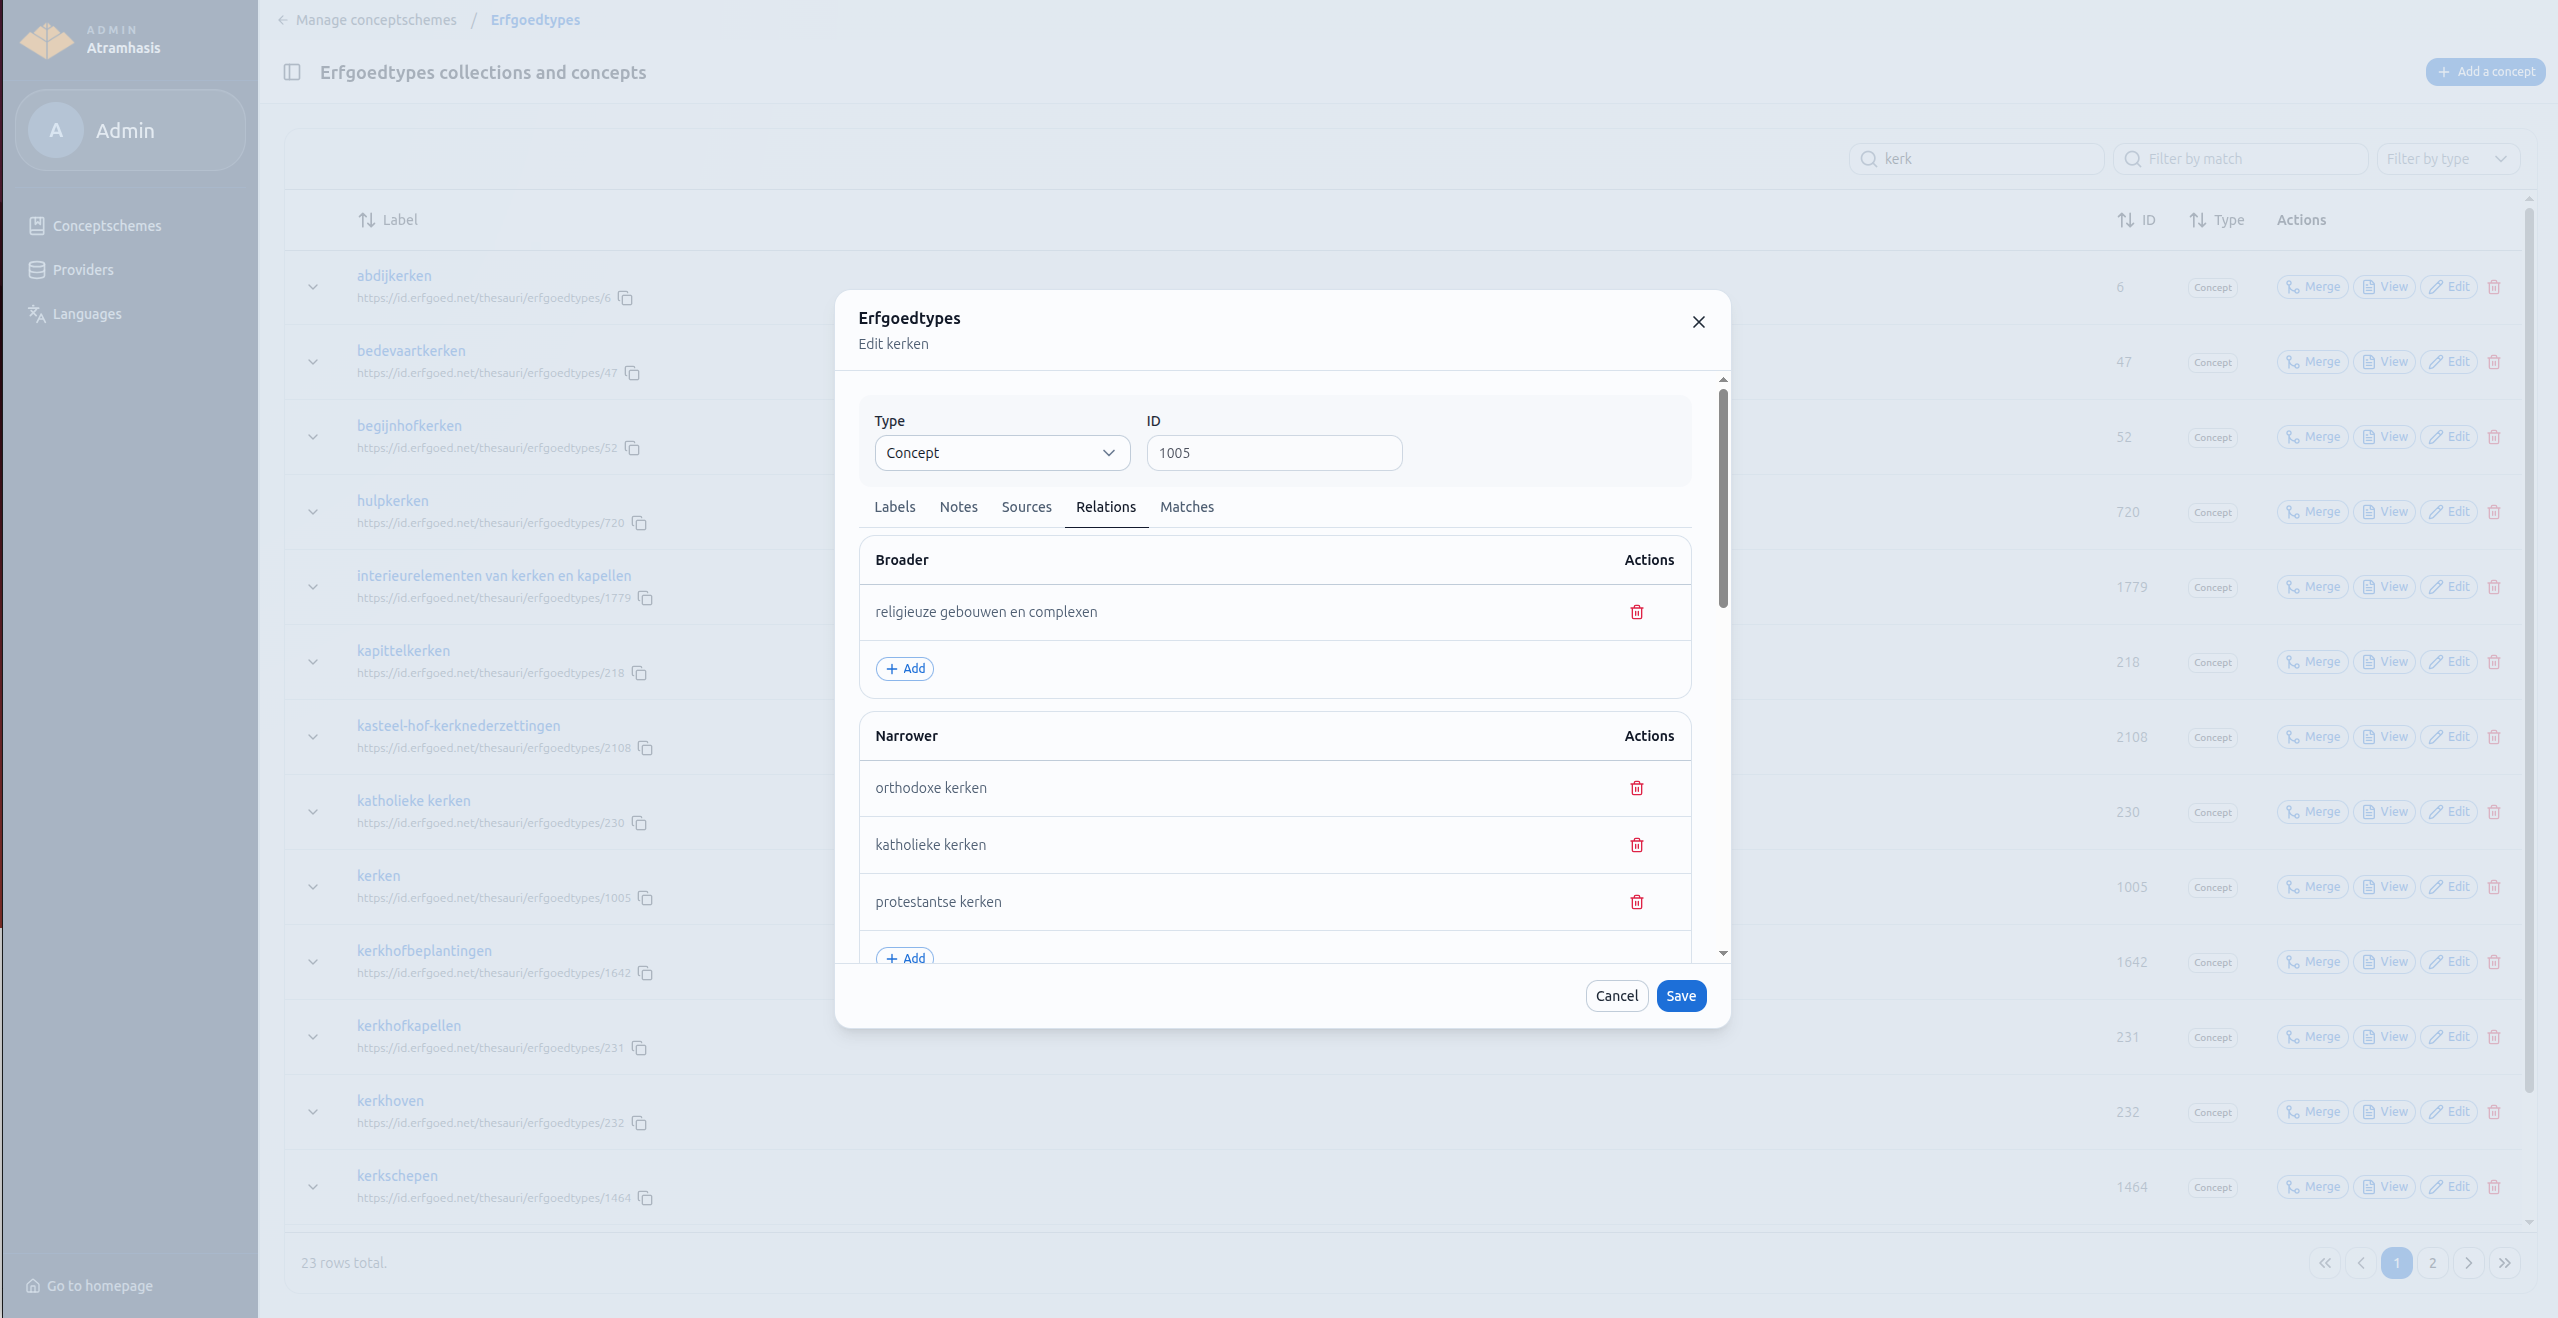Sort table by Label column
The height and width of the screenshot is (1318, 2558).
pyautogui.click(x=388, y=220)
